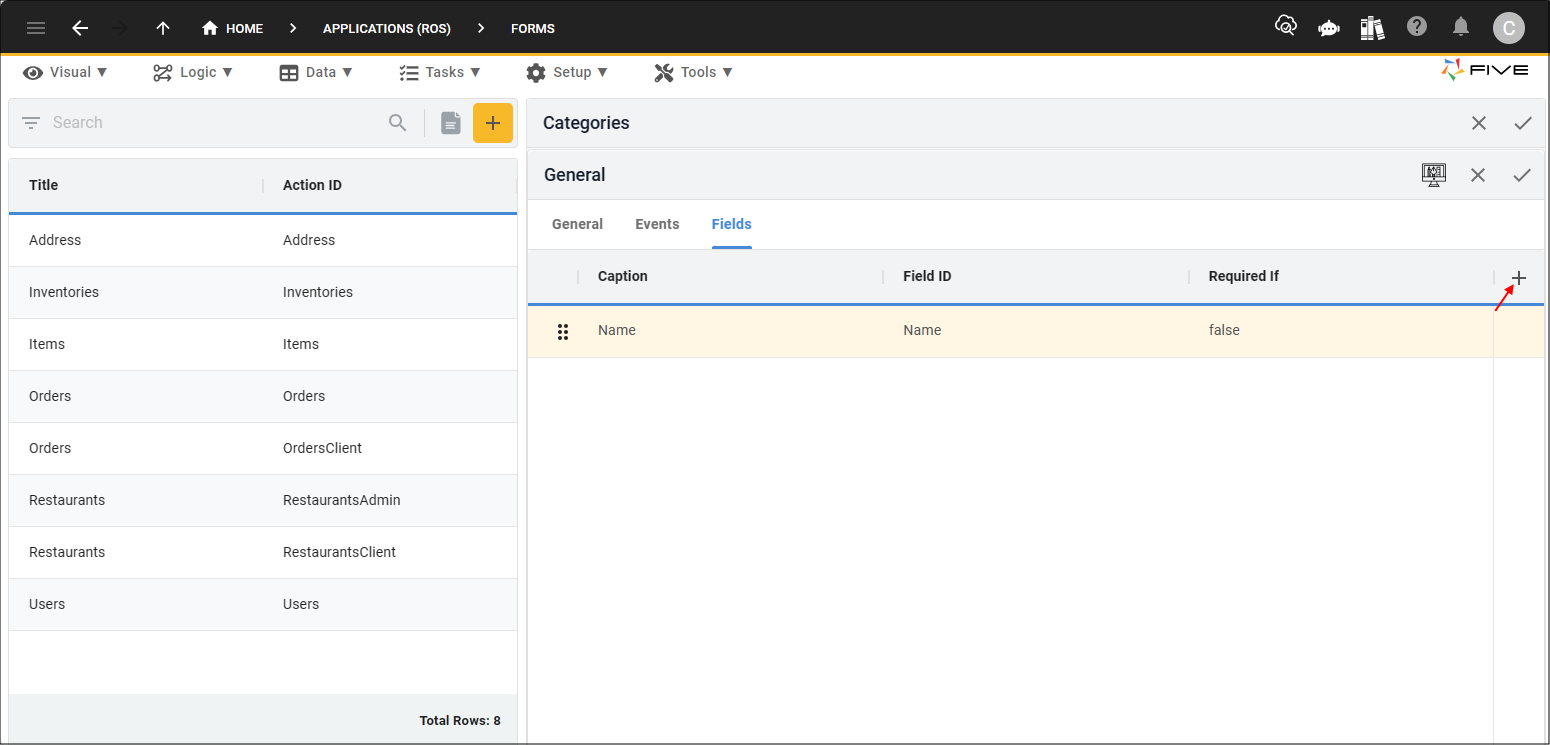Cancel the General page with X
This screenshot has height=745, width=1550.
coord(1478,175)
